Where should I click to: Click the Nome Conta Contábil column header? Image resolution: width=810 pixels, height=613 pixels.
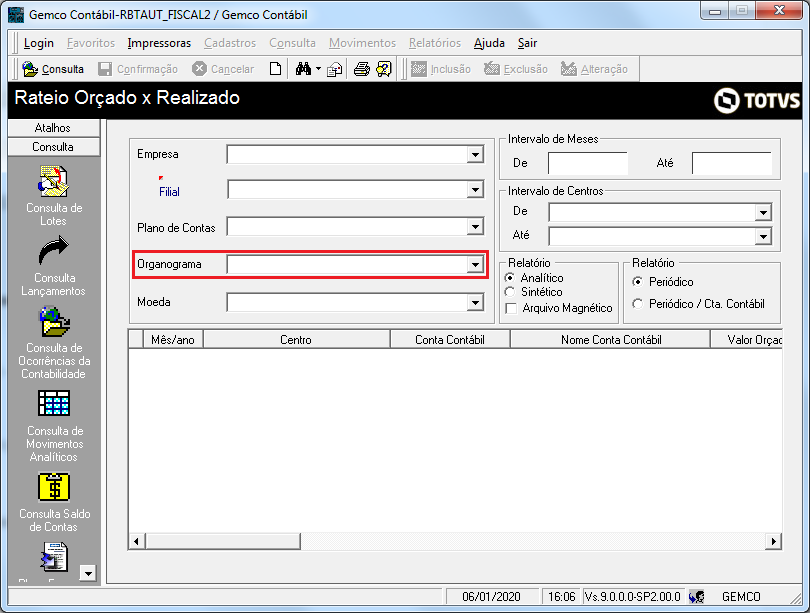pyautogui.click(x=611, y=340)
